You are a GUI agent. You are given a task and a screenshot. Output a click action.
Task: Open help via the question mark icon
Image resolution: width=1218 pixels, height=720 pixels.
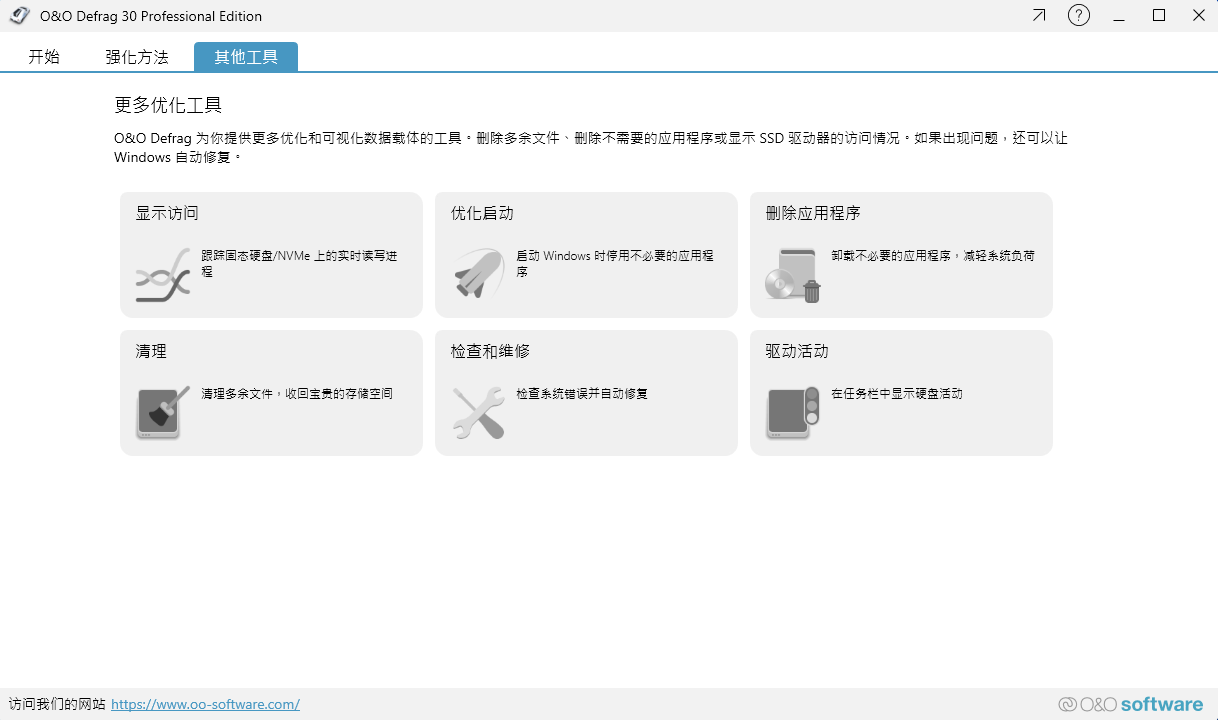pos(1078,16)
